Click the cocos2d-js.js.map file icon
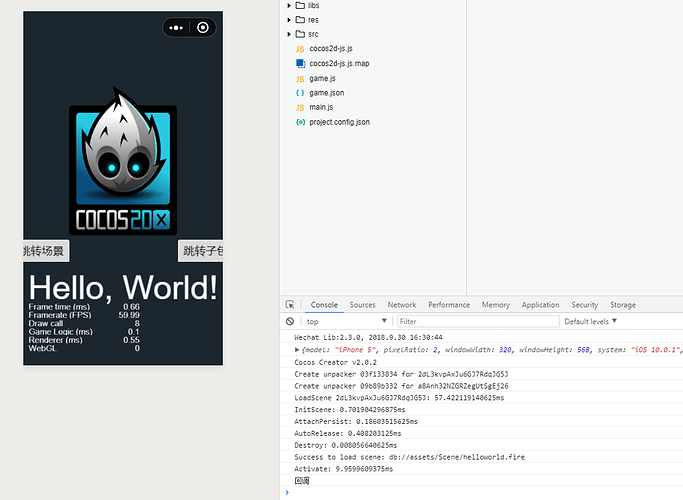 (x=300, y=64)
